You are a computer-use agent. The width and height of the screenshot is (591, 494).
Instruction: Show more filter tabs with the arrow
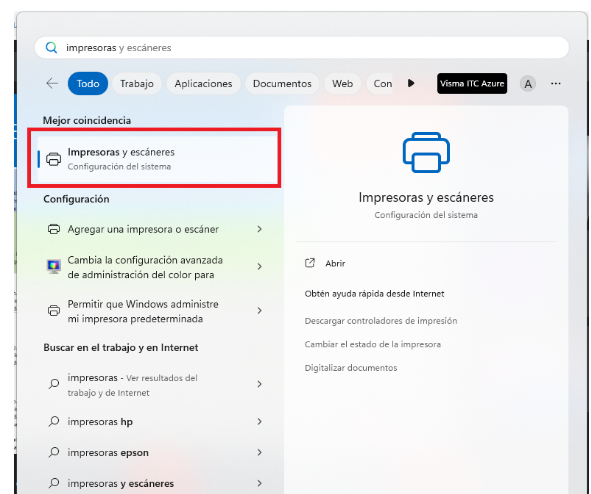point(411,83)
